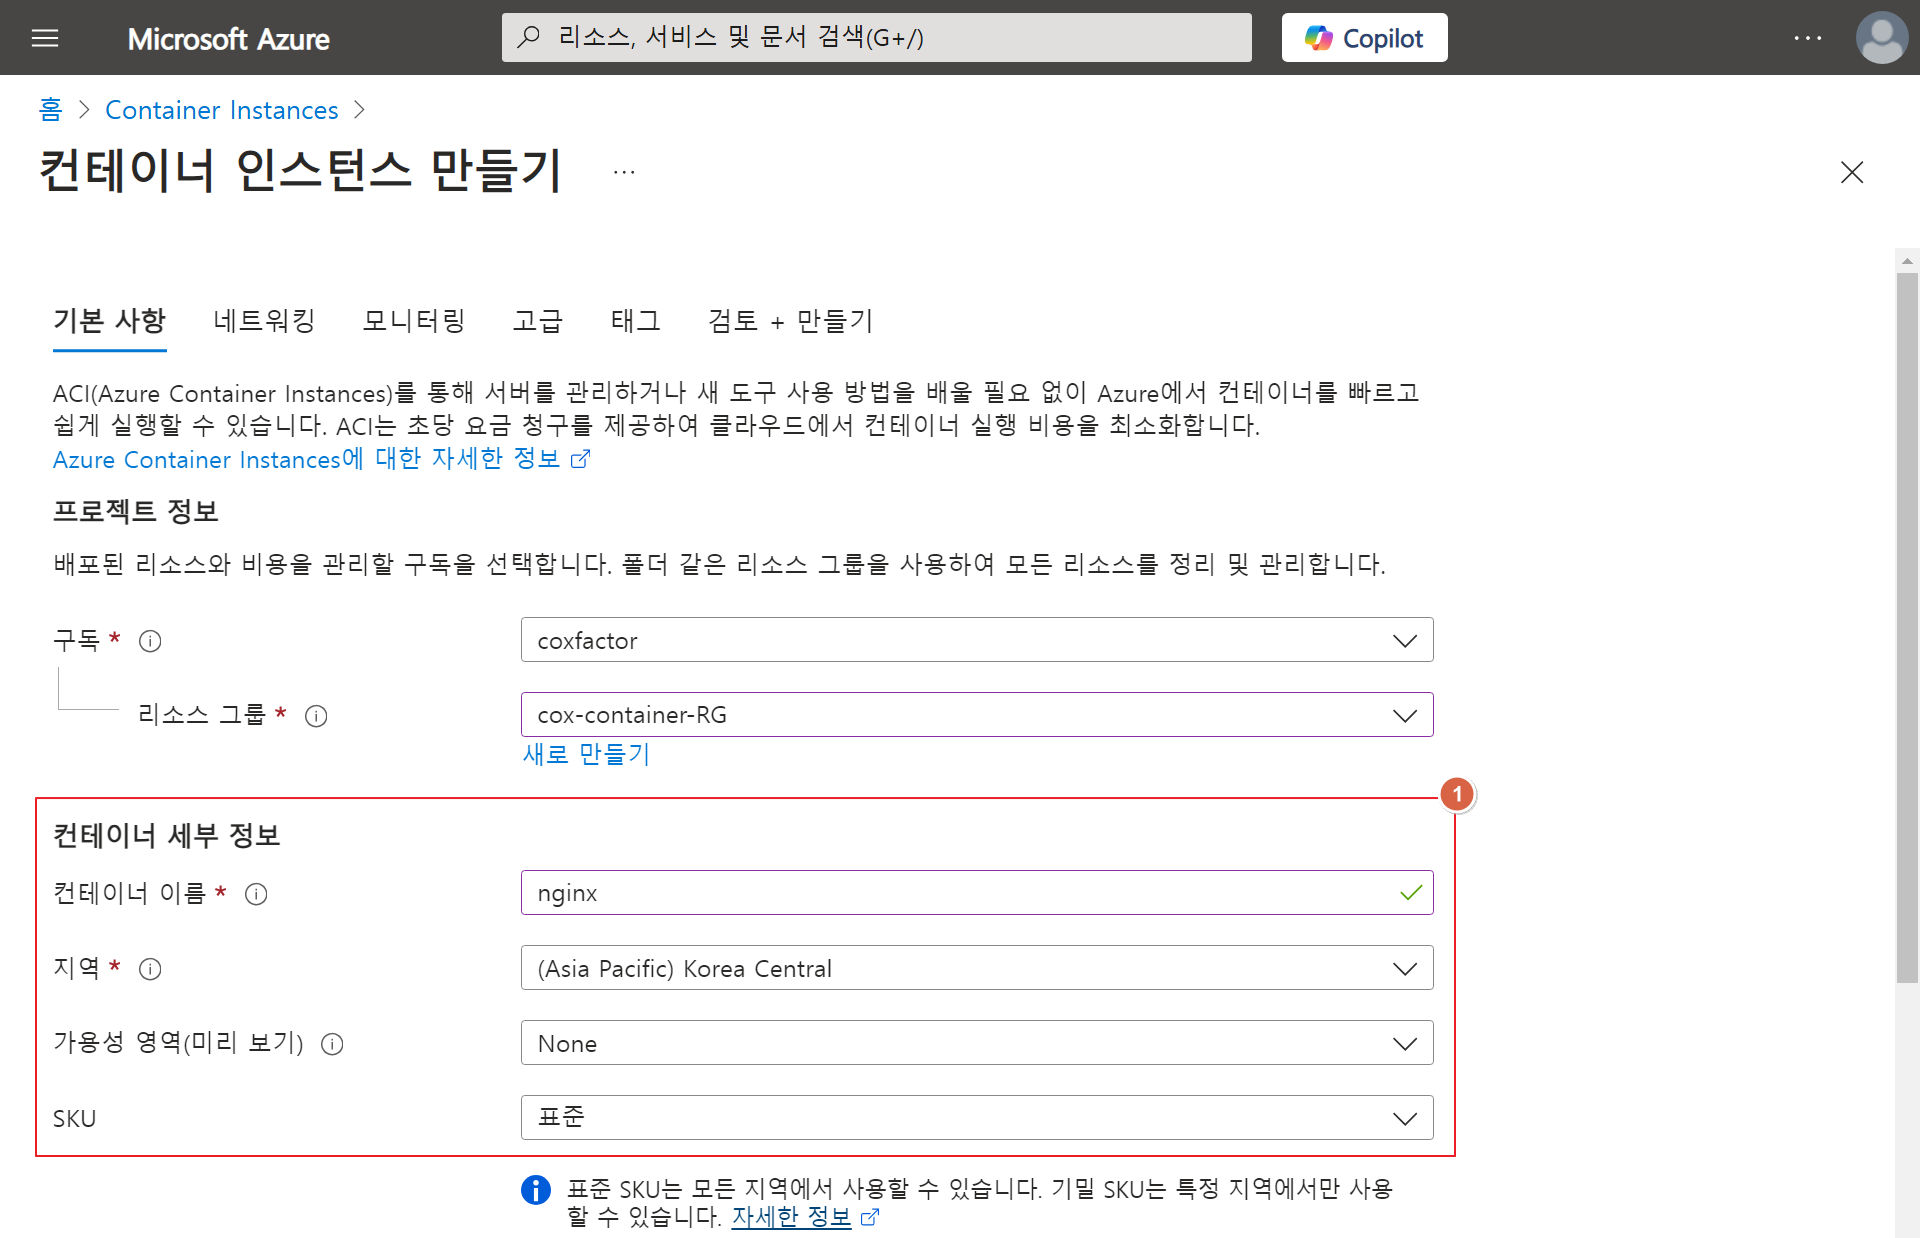Click the info icon next to 지역
Image resolution: width=1920 pixels, height=1238 pixels.
click(x=150, y=969)
